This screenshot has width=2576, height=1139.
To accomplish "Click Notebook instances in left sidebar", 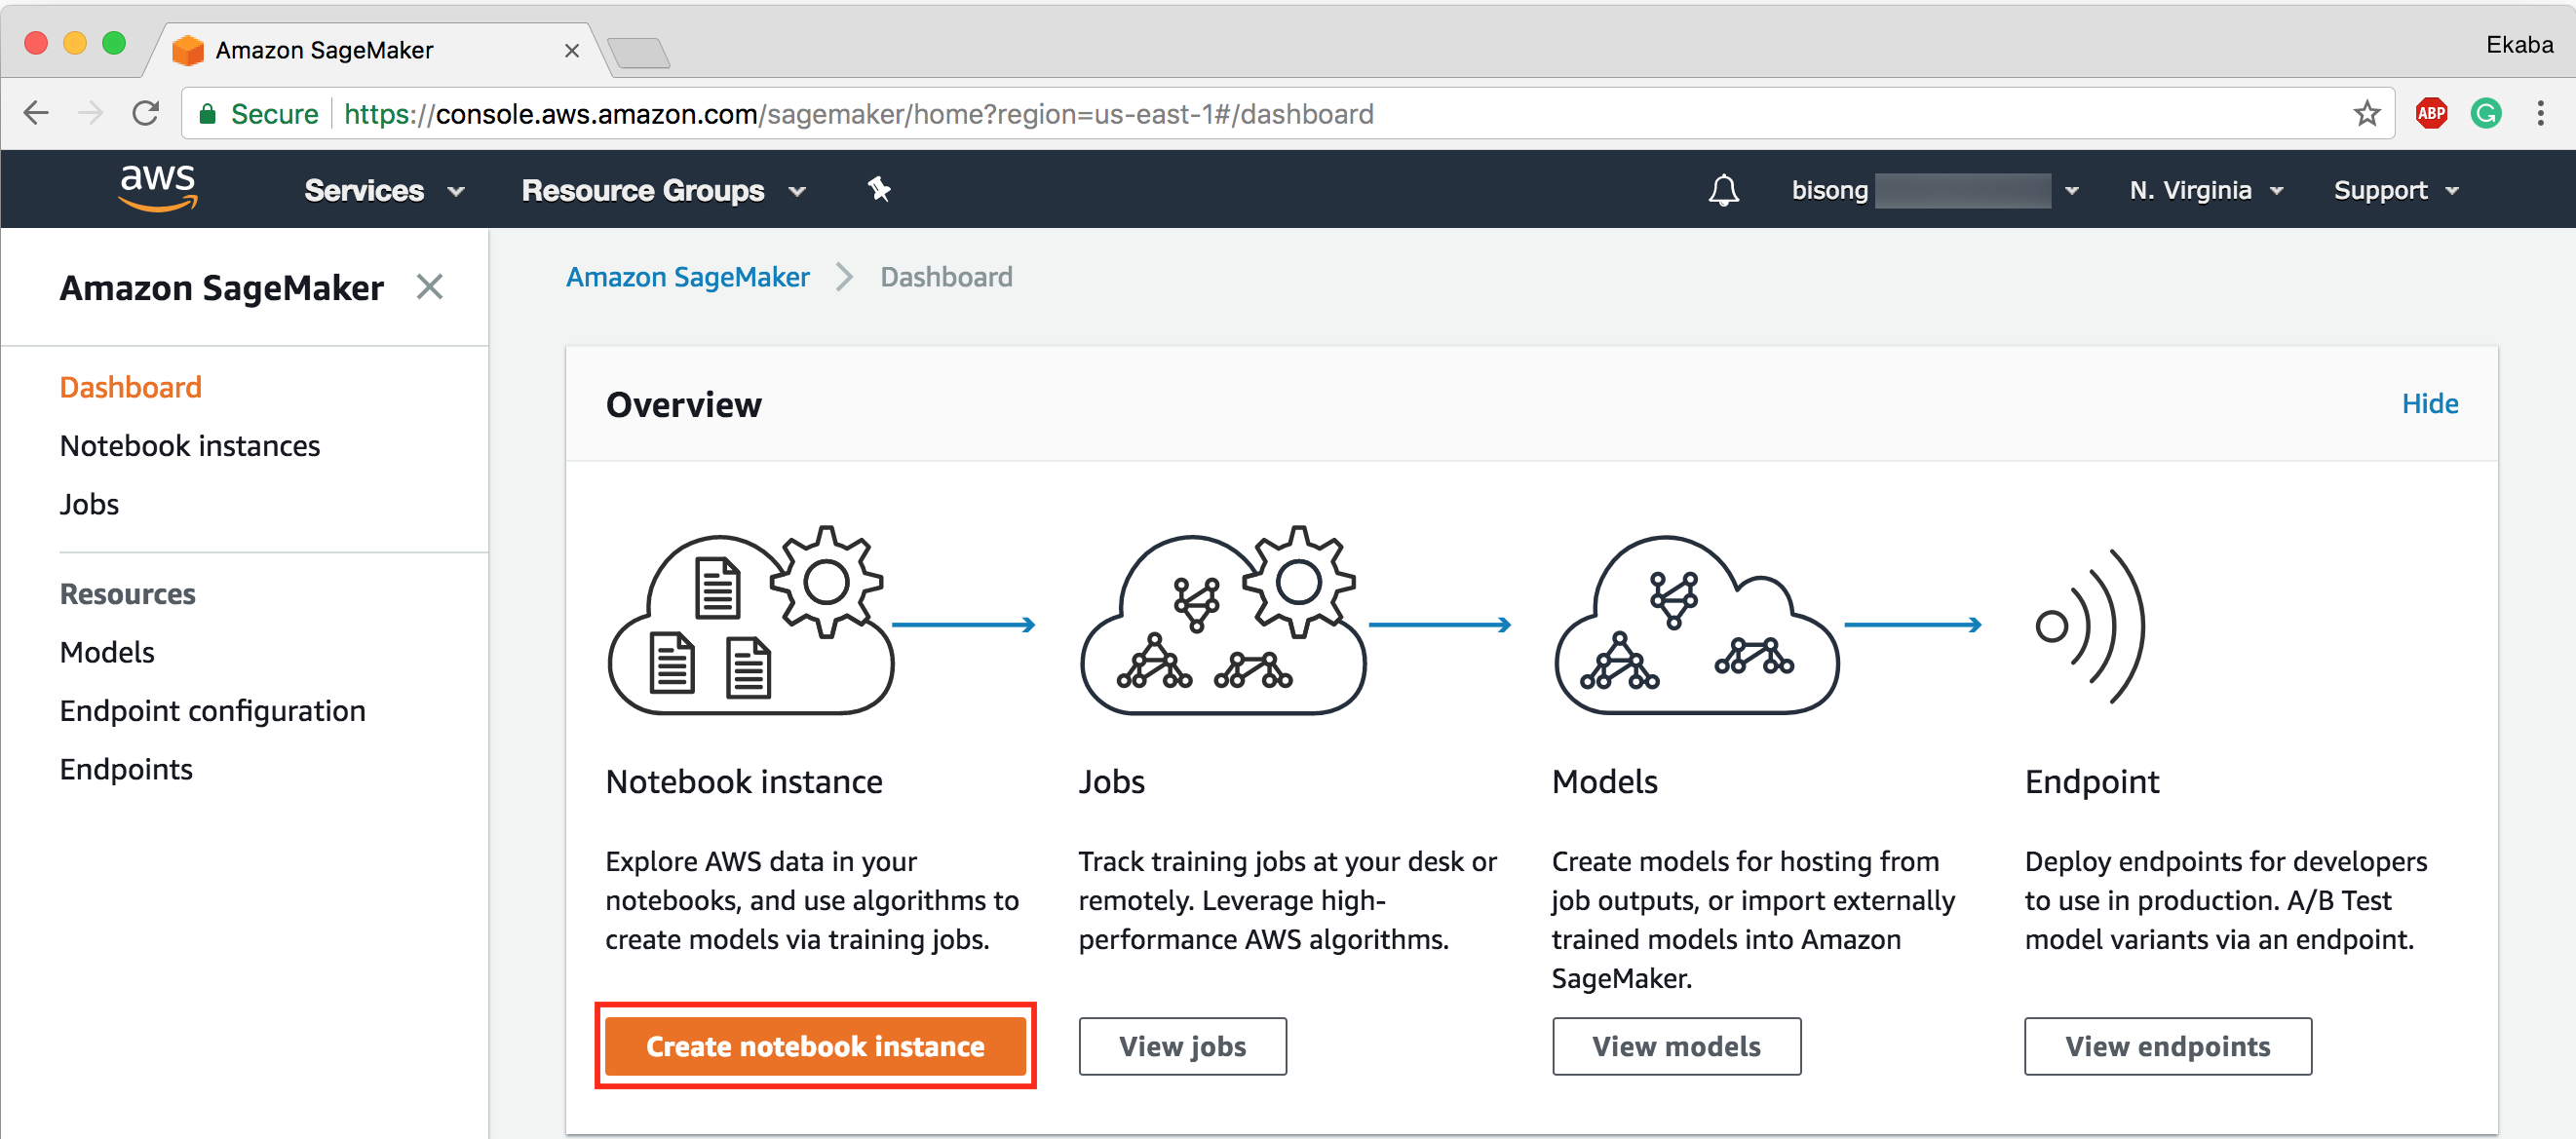I will (189, 444).
